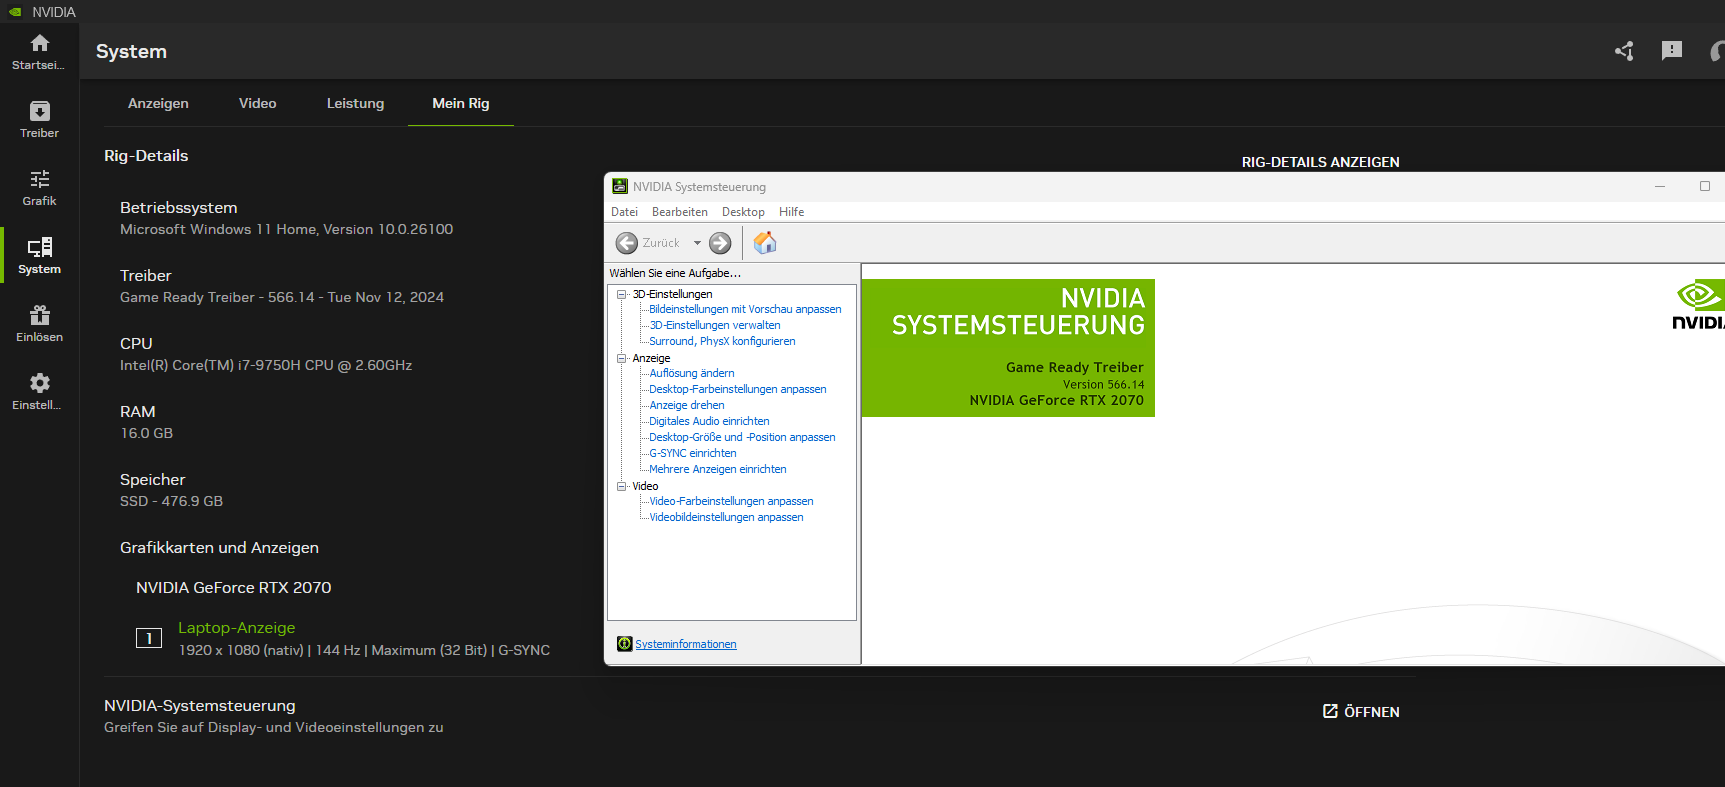Click RIG-DETAILS ANZEIGEN
The image size is (1725, 787).
click(x=1320, y=162)
